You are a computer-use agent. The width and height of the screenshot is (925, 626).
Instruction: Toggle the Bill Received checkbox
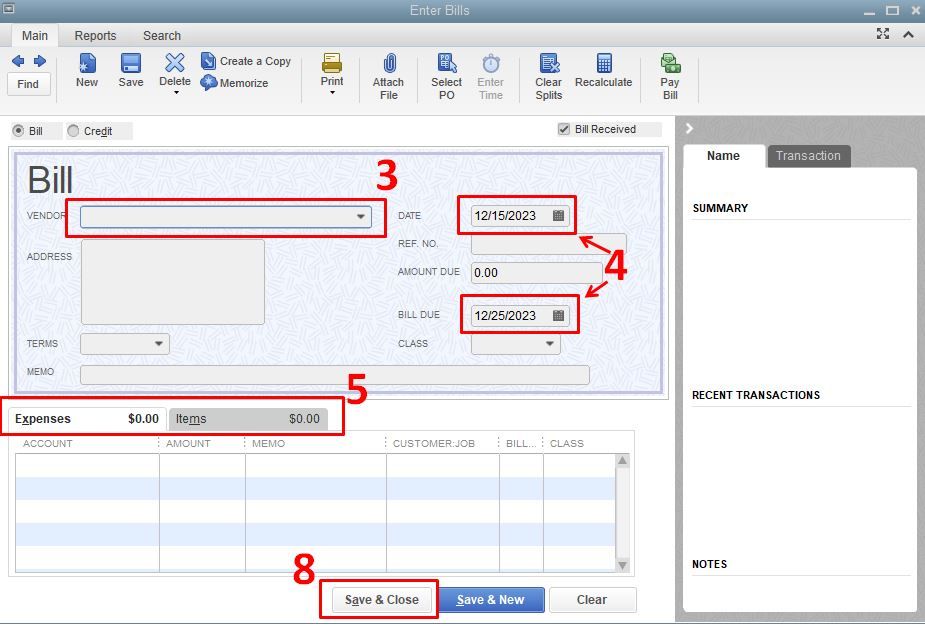pyautogui.click(x=564, y=129)
